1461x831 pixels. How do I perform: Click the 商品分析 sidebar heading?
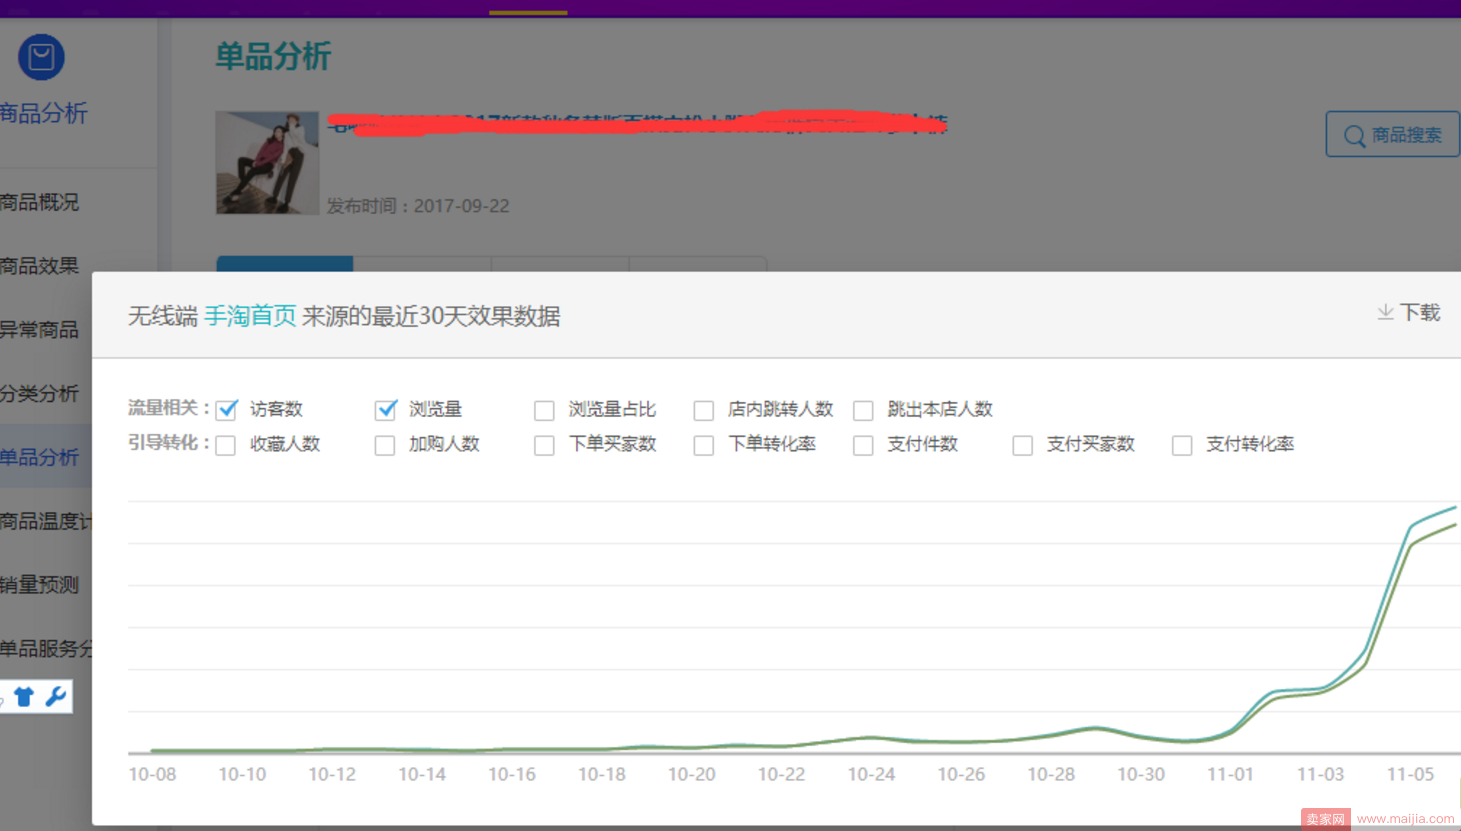pos(44,113)
